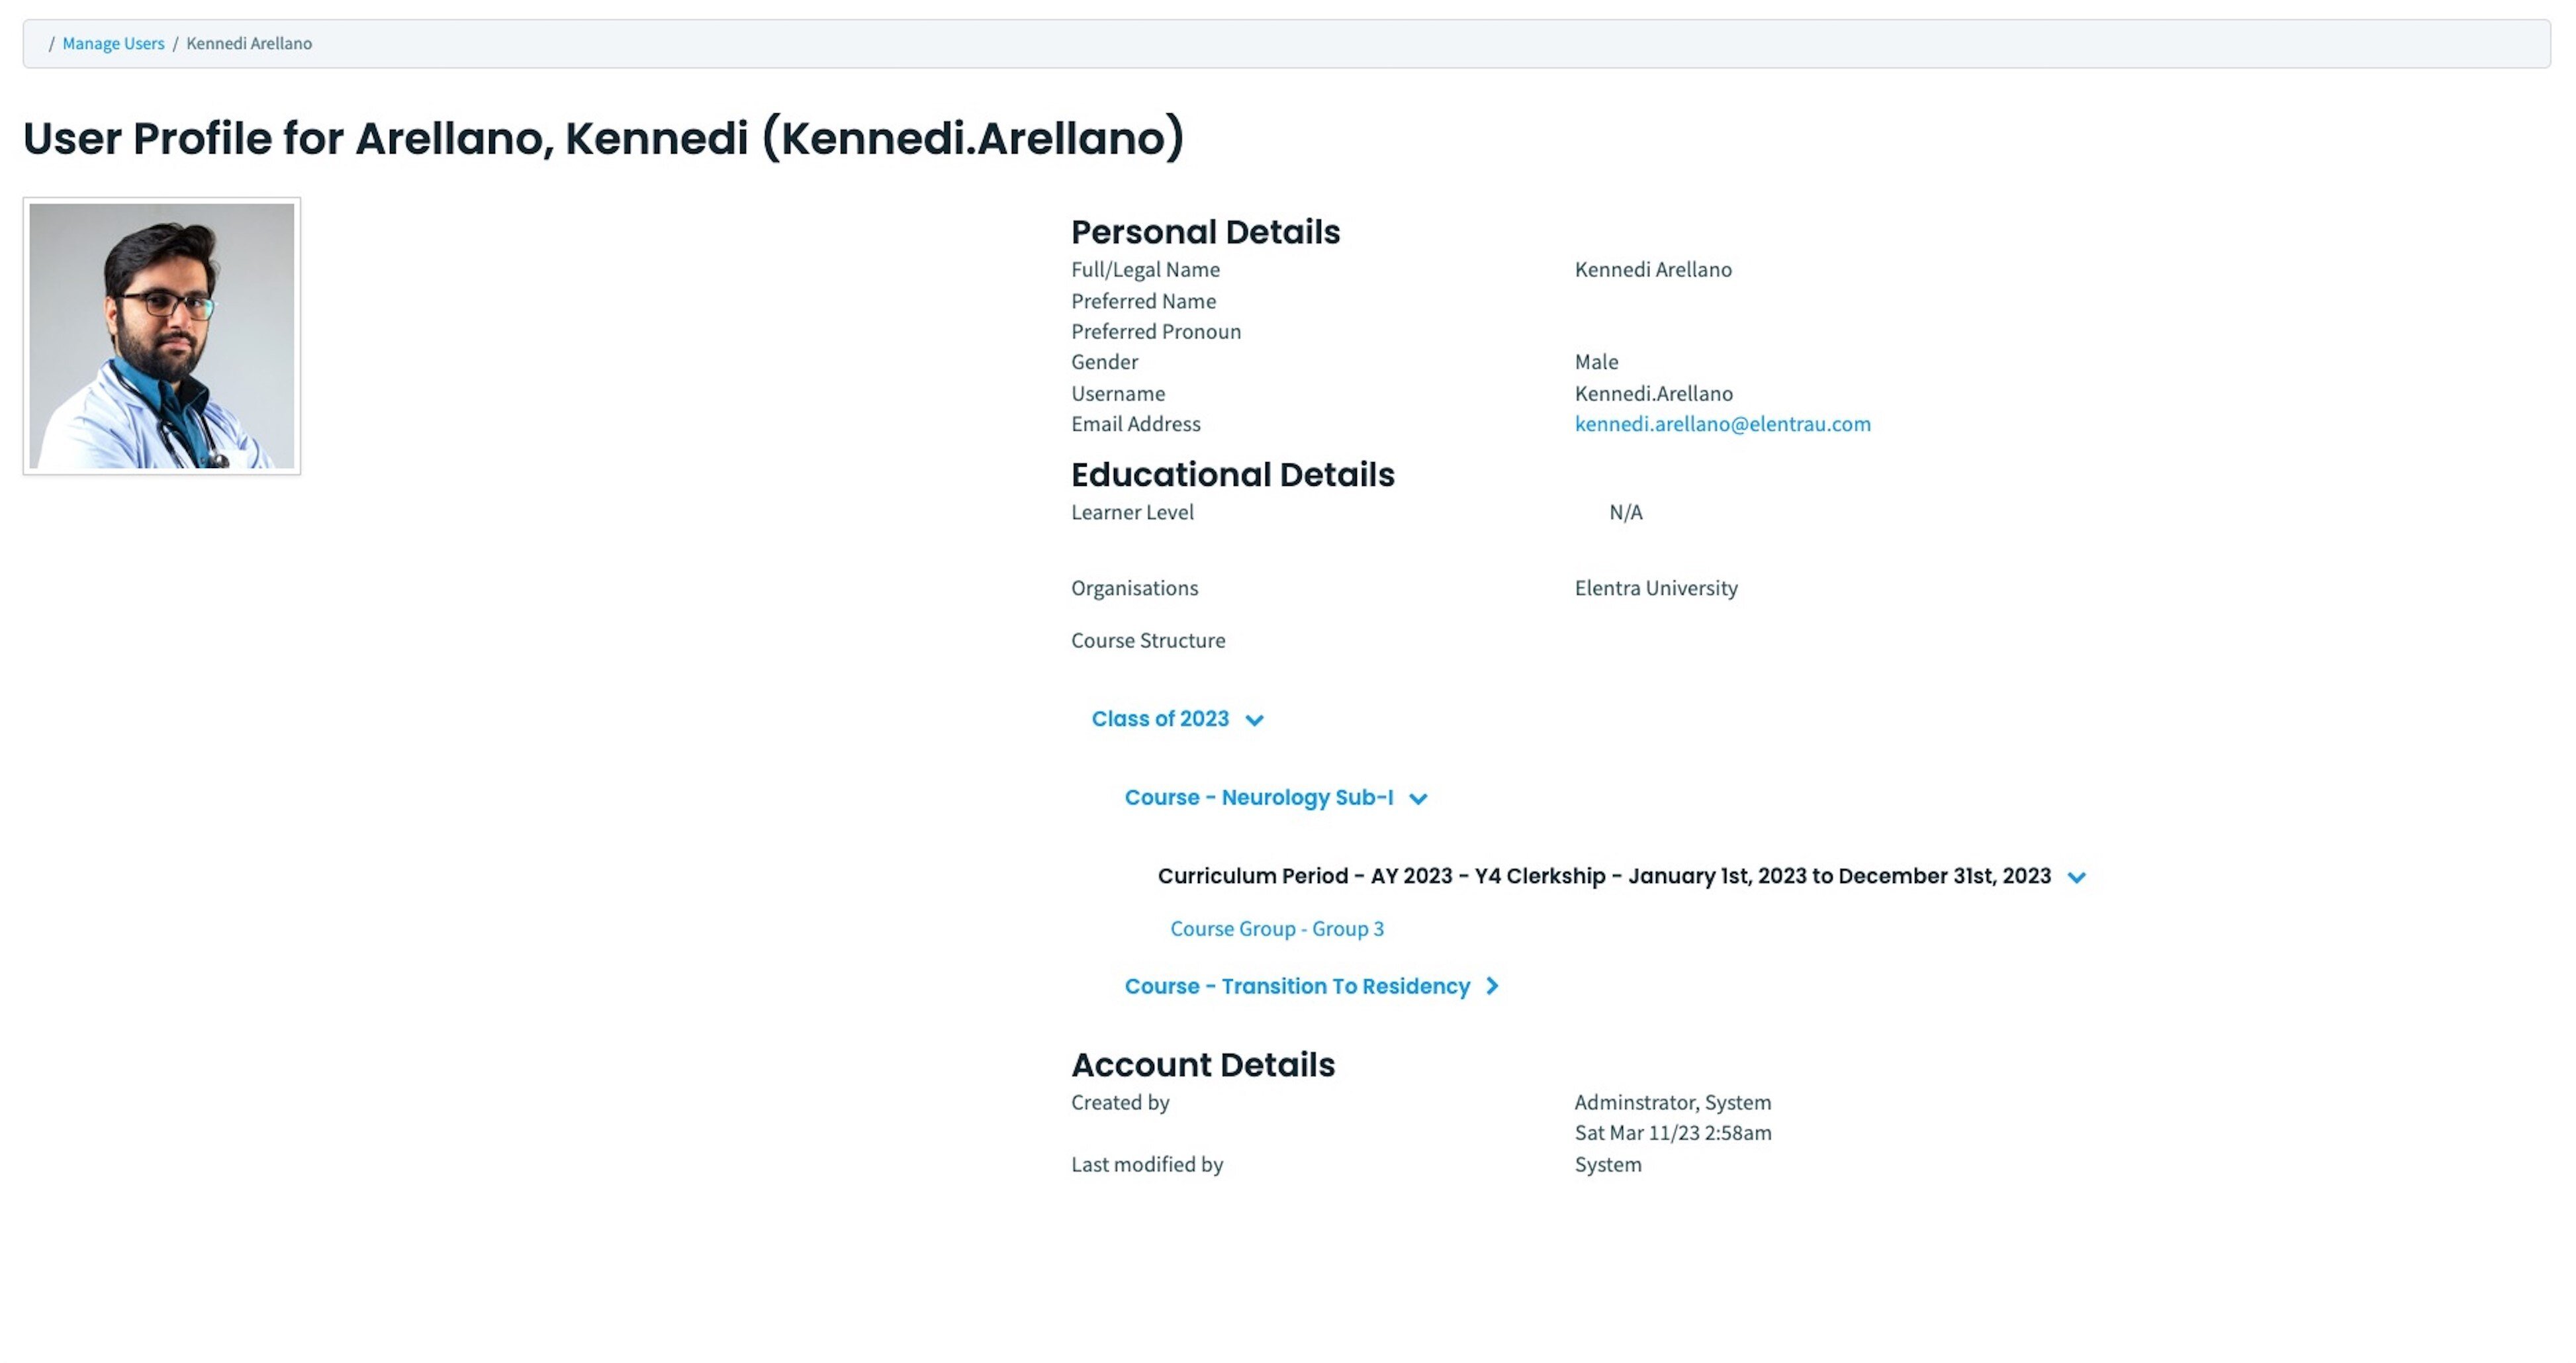Click the Preferred Pronoun label
The image size is (2576, 1363).
pos(1156,331)
